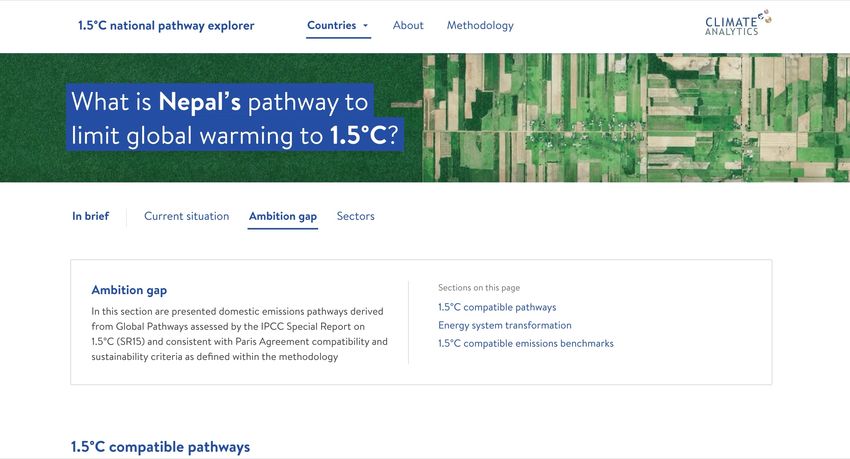
Task: Click the 1.5°C compatible pathways section heading
Action: 160,447
